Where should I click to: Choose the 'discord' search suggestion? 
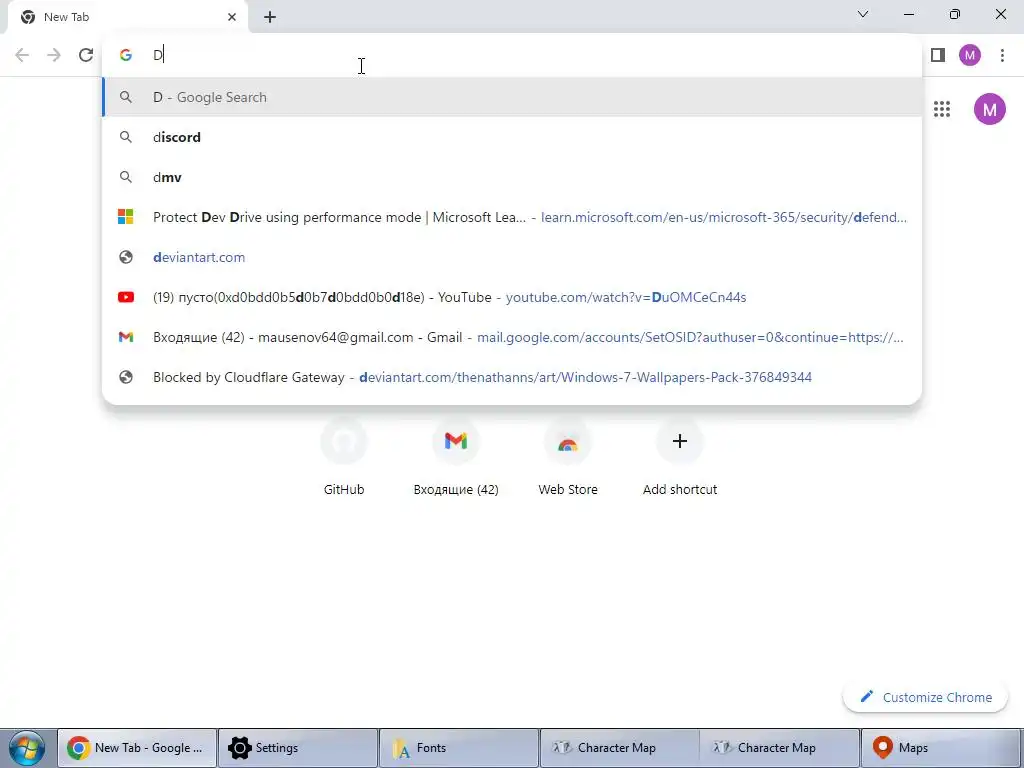click(512, 137)
